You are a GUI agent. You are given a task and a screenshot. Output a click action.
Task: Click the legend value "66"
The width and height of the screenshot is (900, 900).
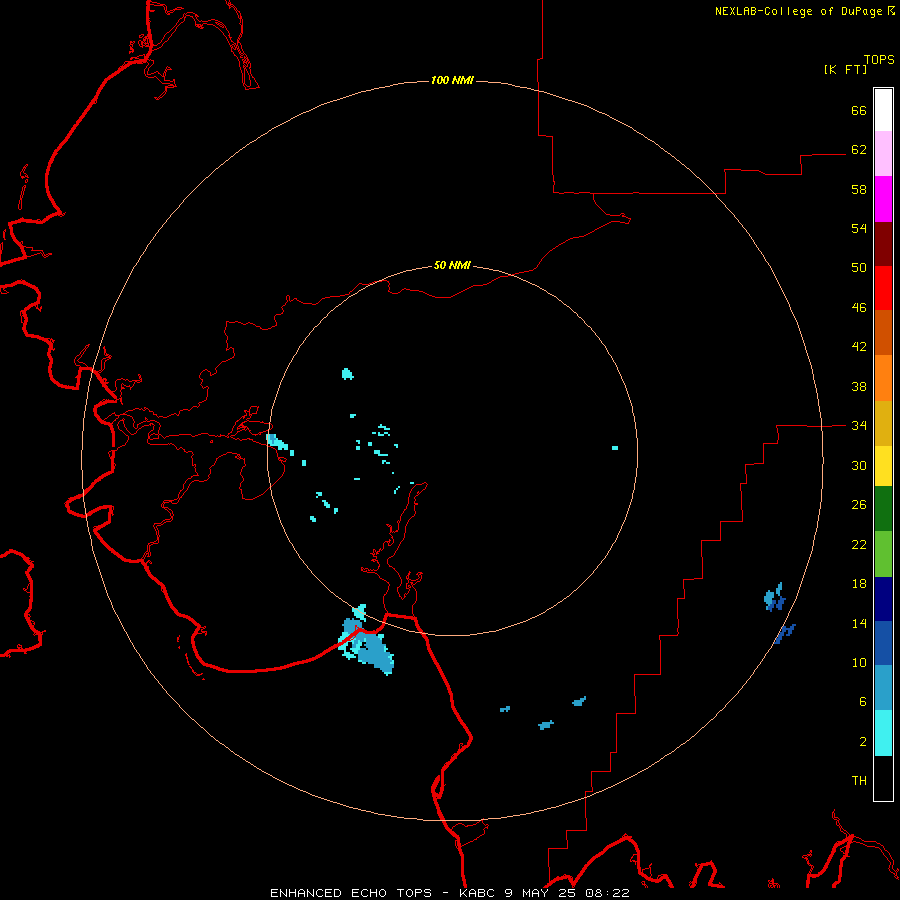(859, 111)
